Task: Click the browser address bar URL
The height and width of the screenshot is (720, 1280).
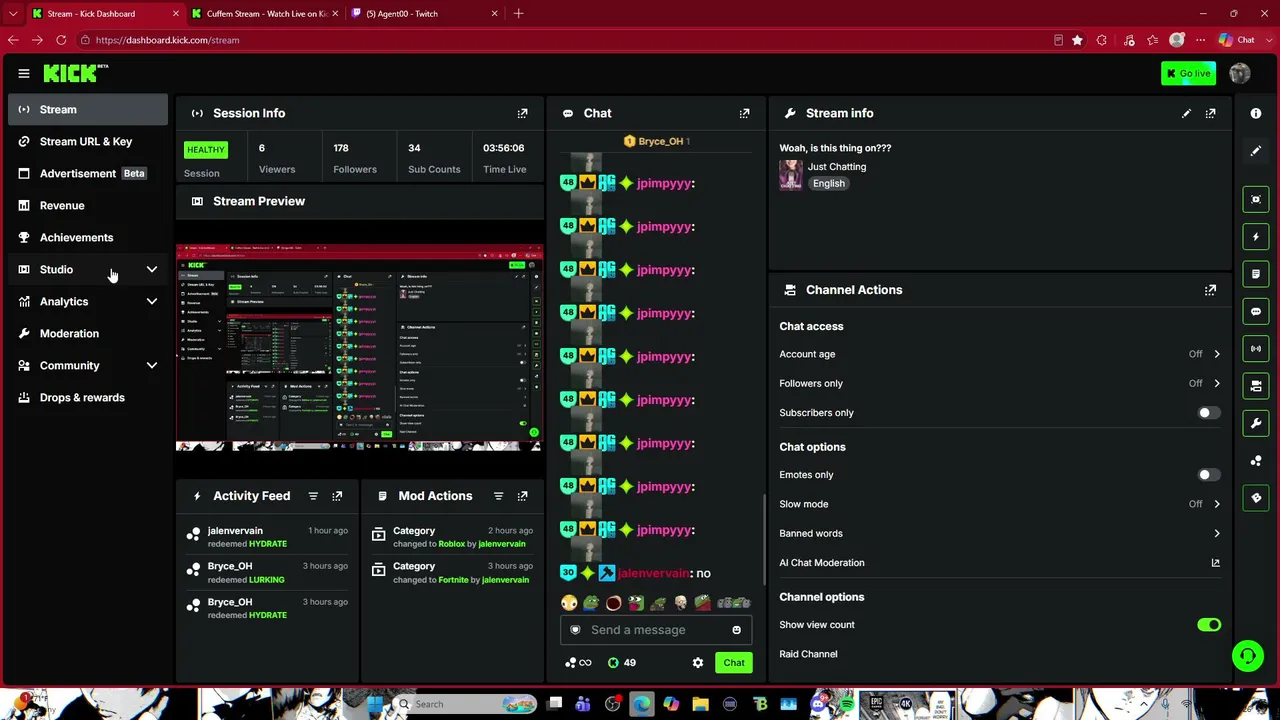Action: coord(167,40)
